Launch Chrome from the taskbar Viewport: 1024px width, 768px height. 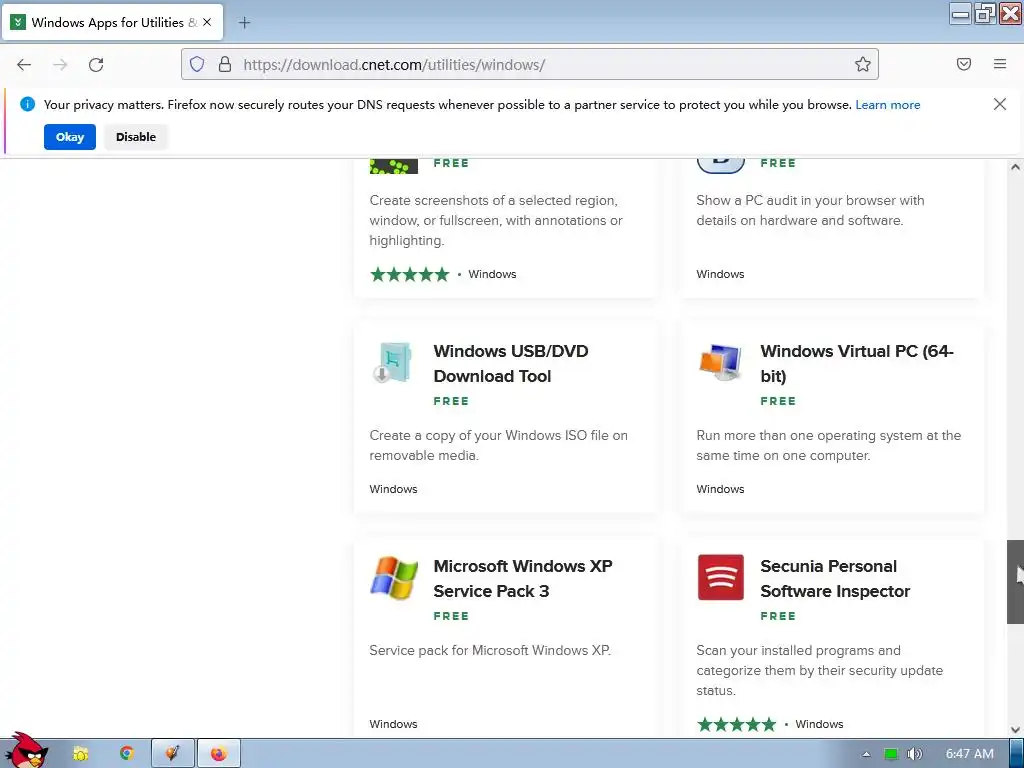(127, 754)
